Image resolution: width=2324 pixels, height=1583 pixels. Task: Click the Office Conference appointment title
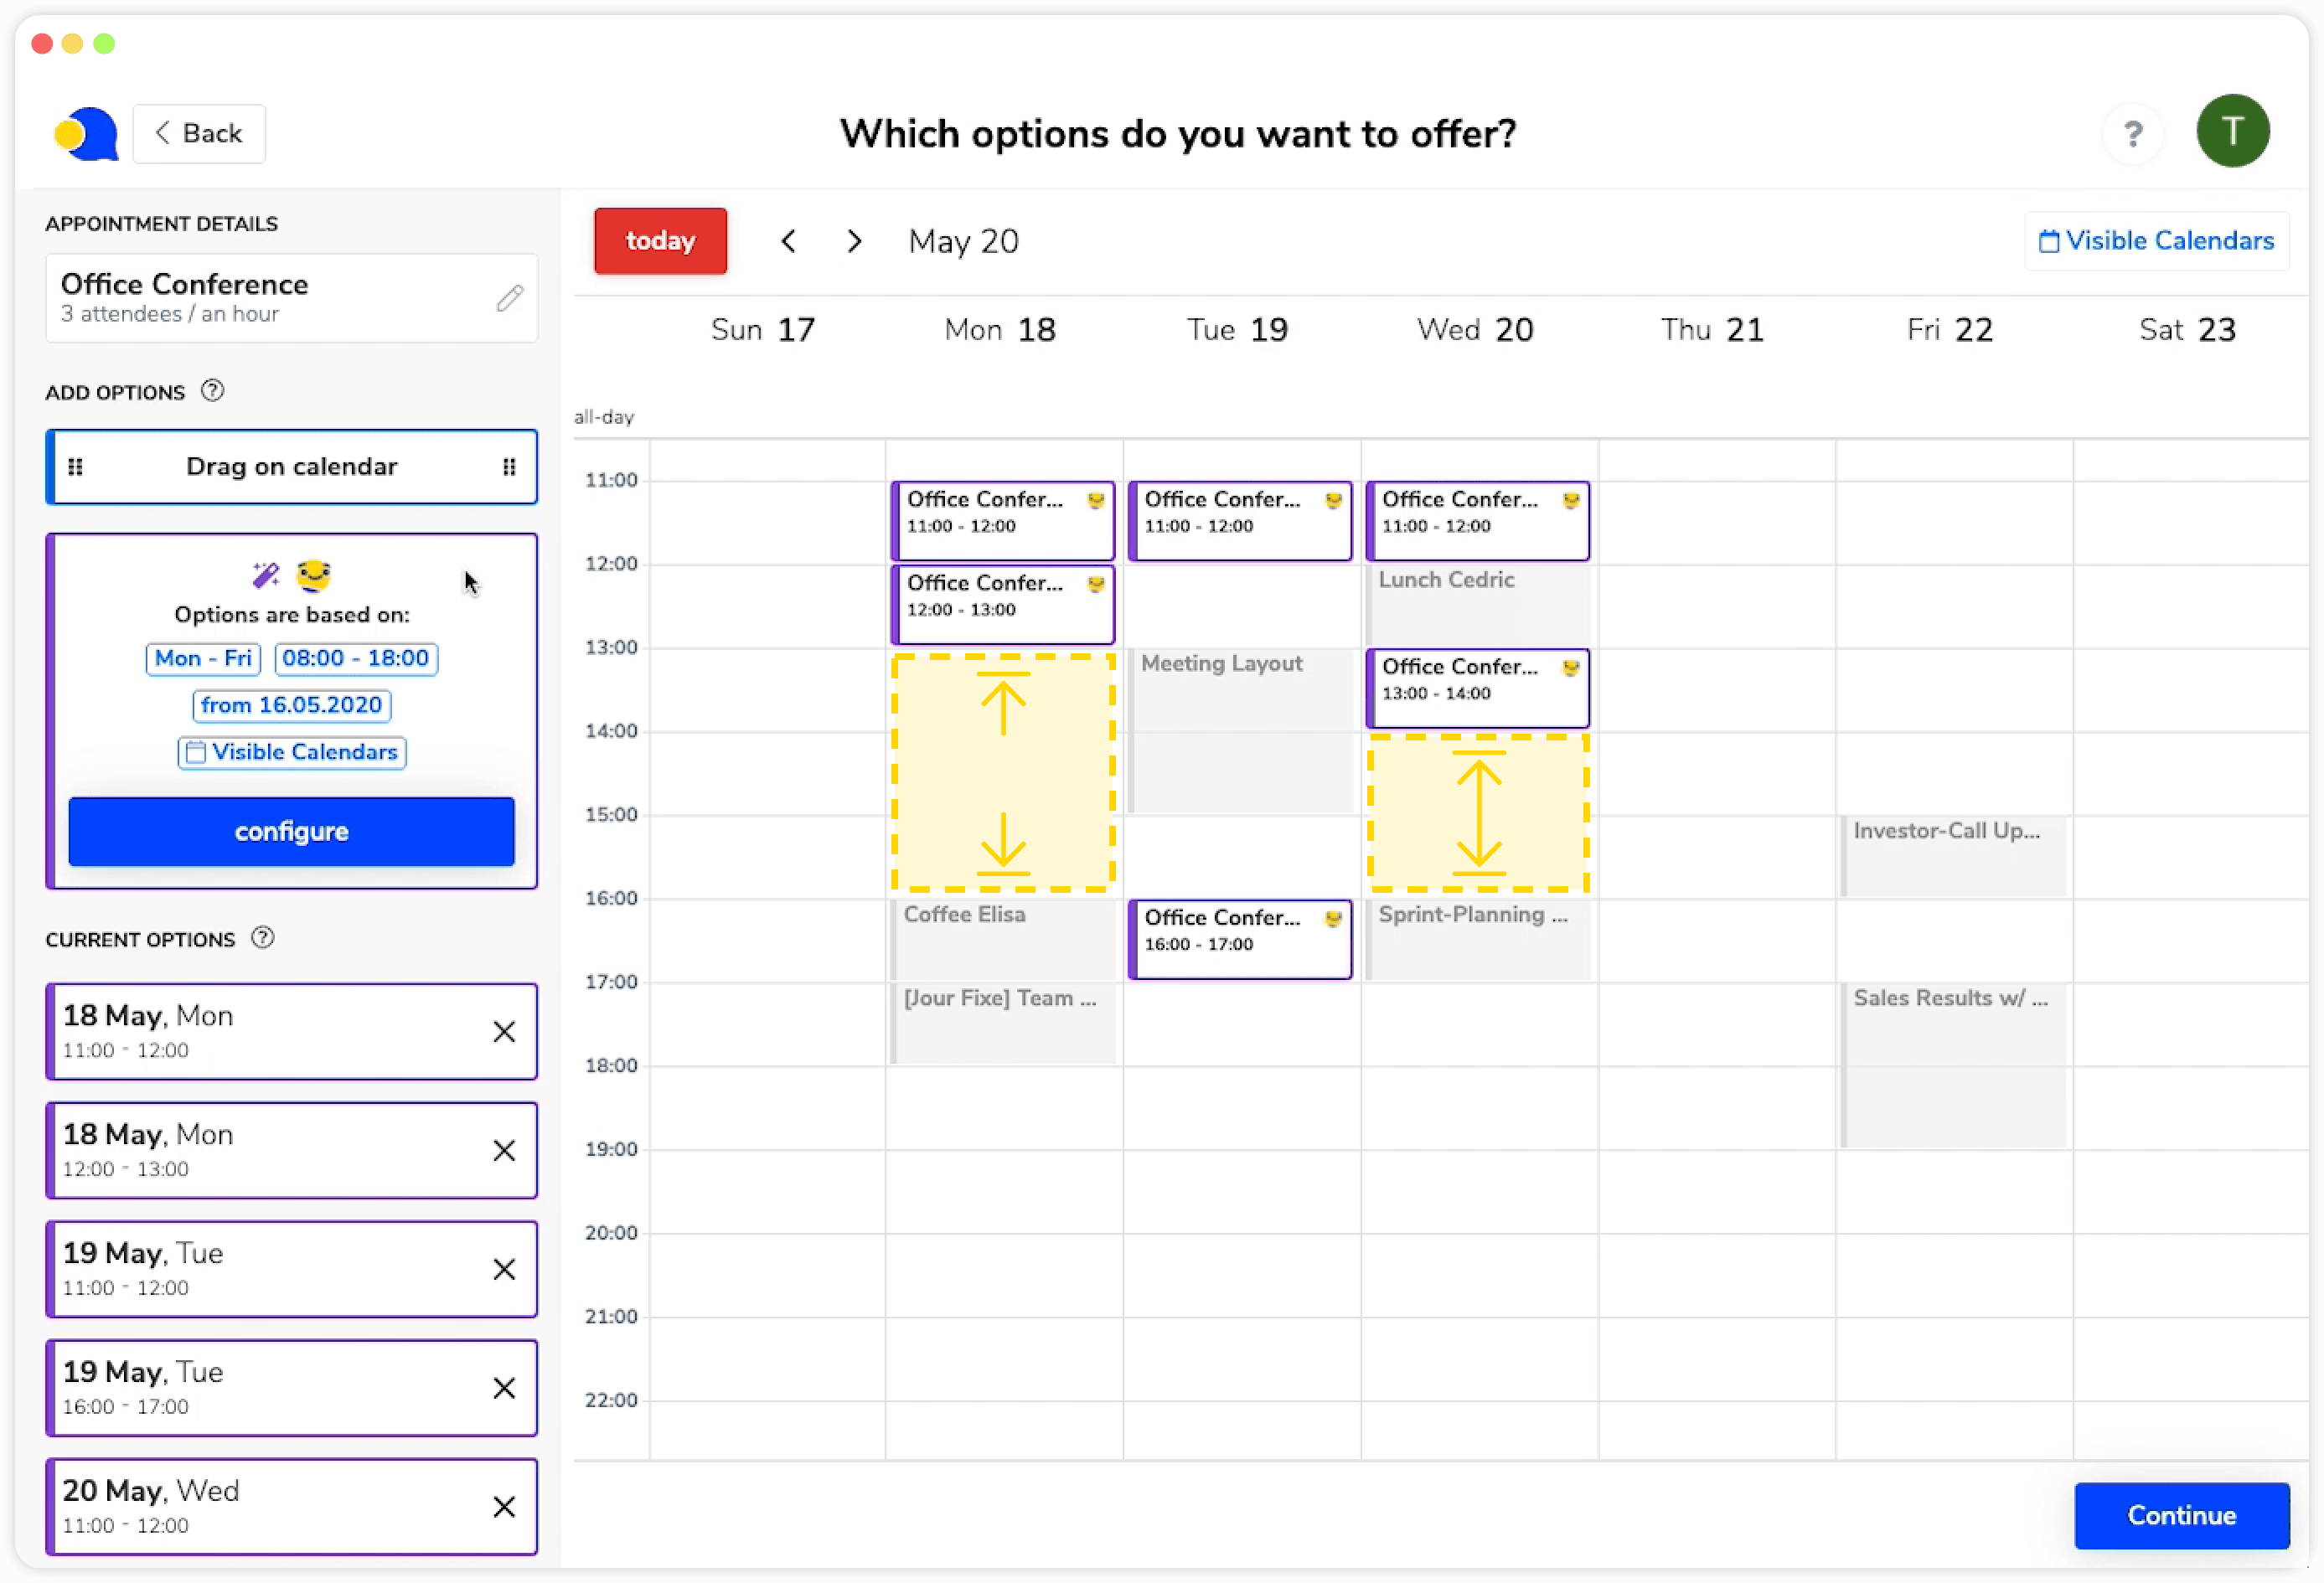pyautogui.click(x=184, y=285)
